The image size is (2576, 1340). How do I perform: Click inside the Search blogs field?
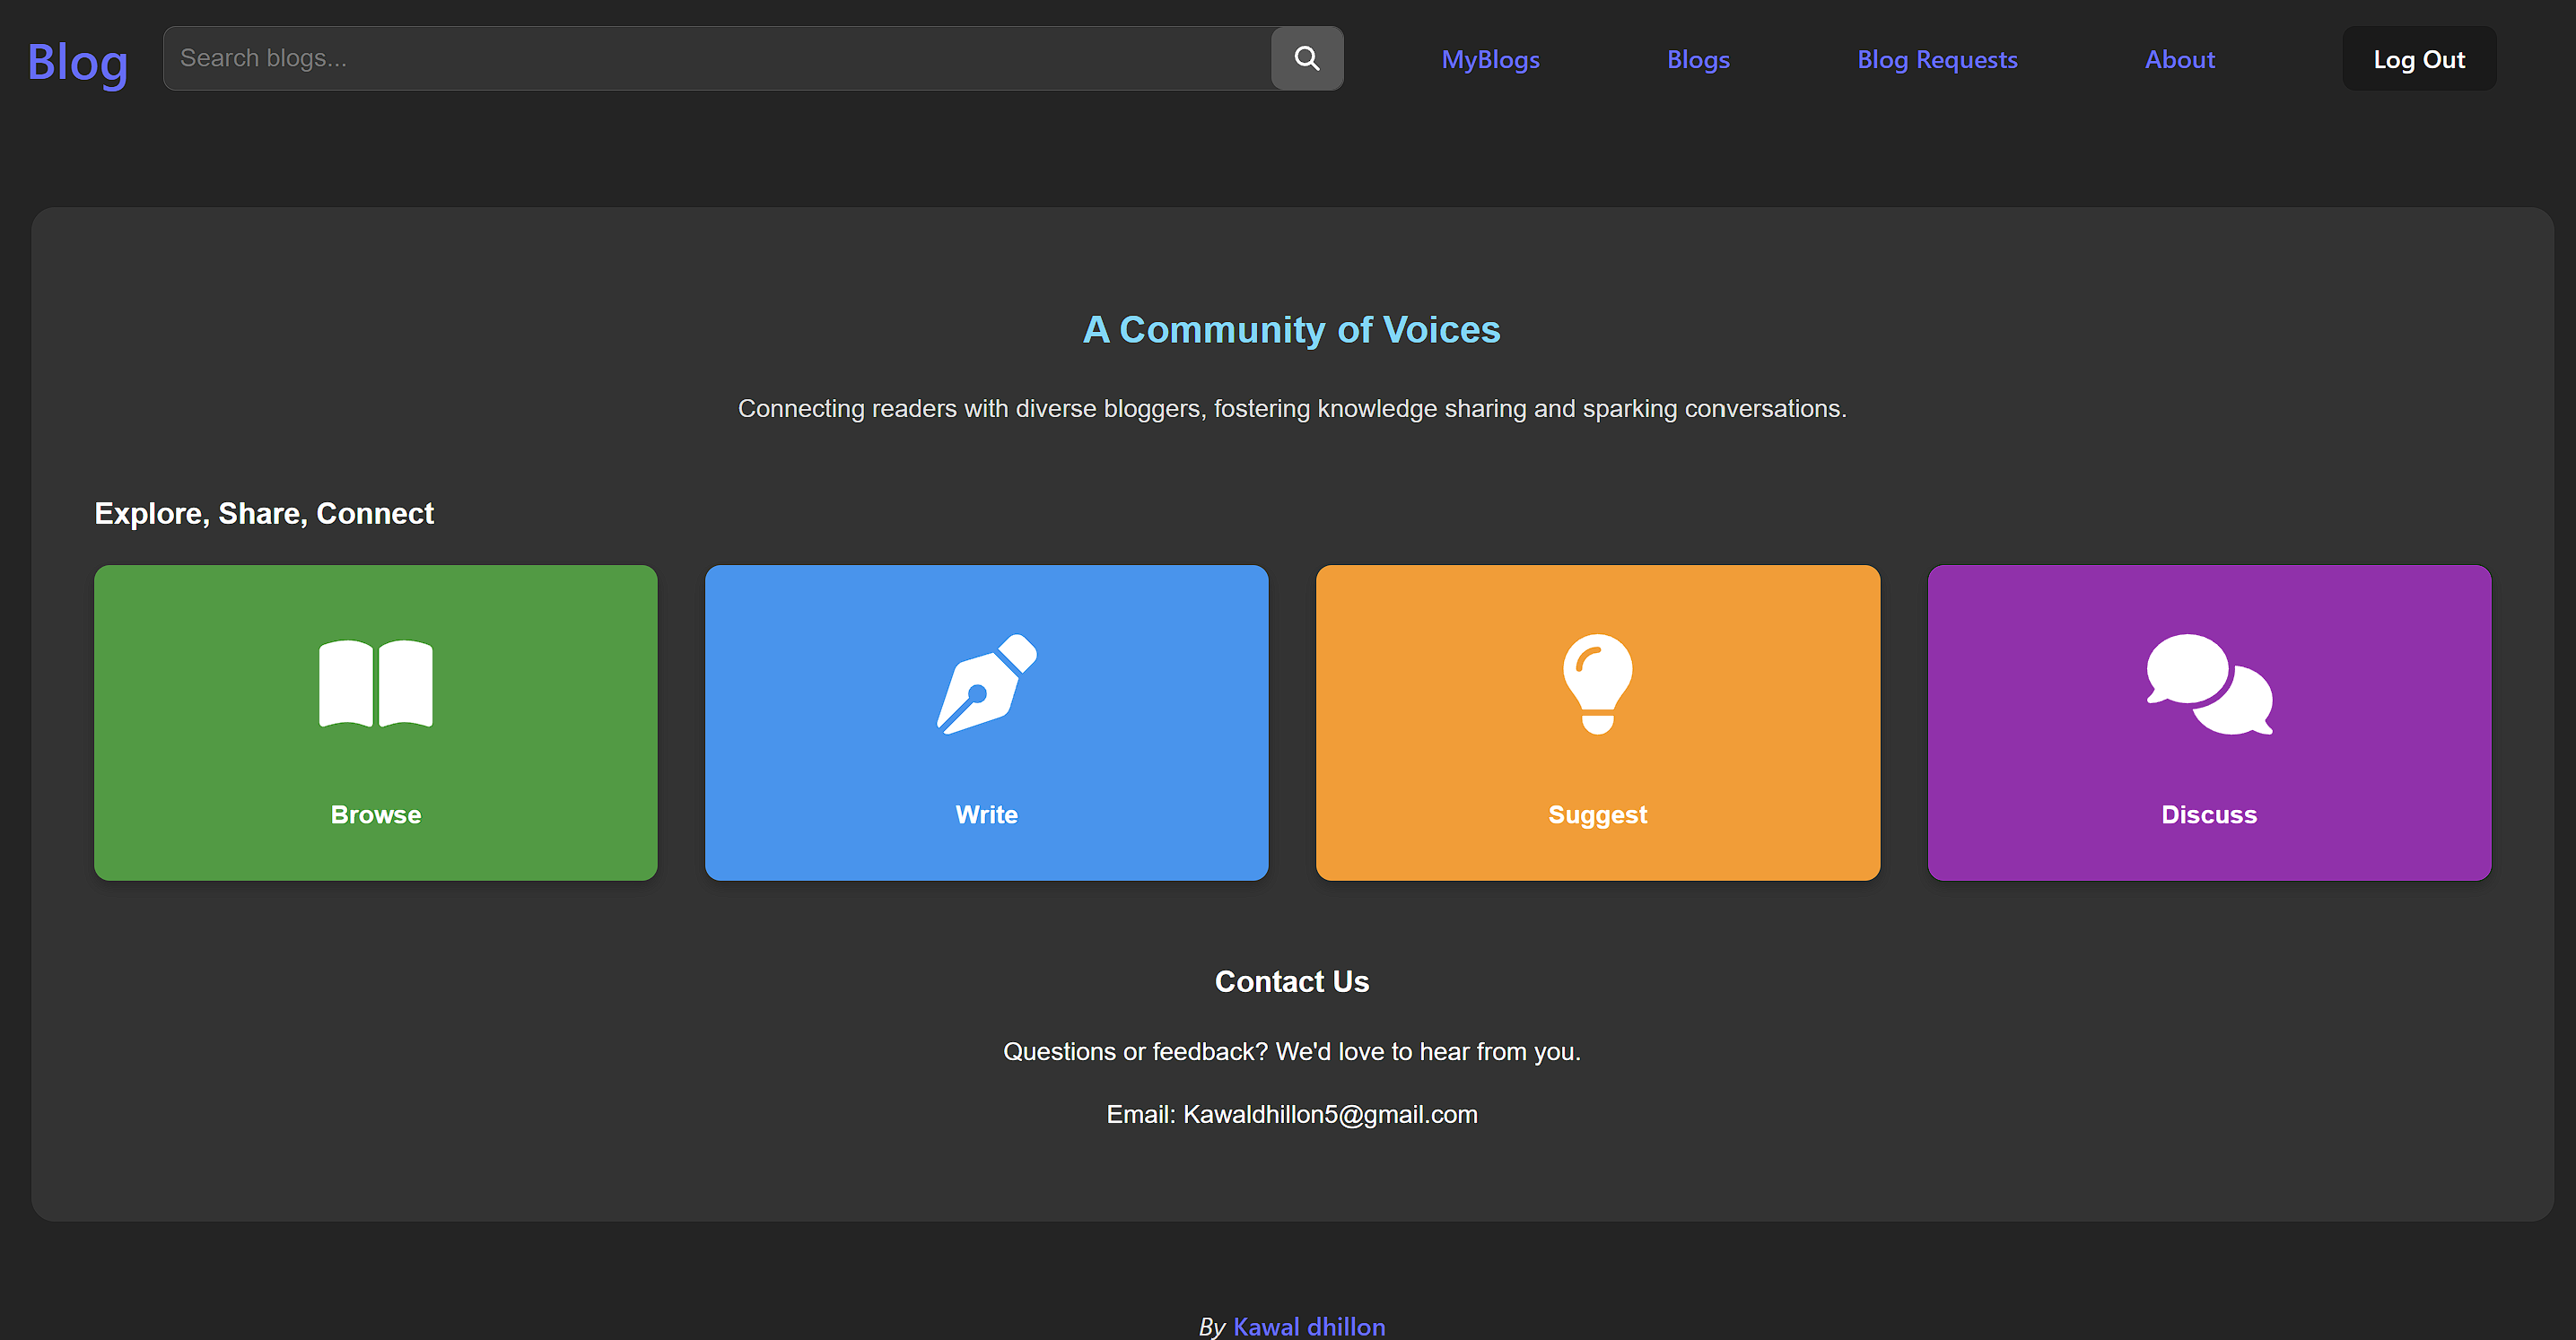pos(700,58)
